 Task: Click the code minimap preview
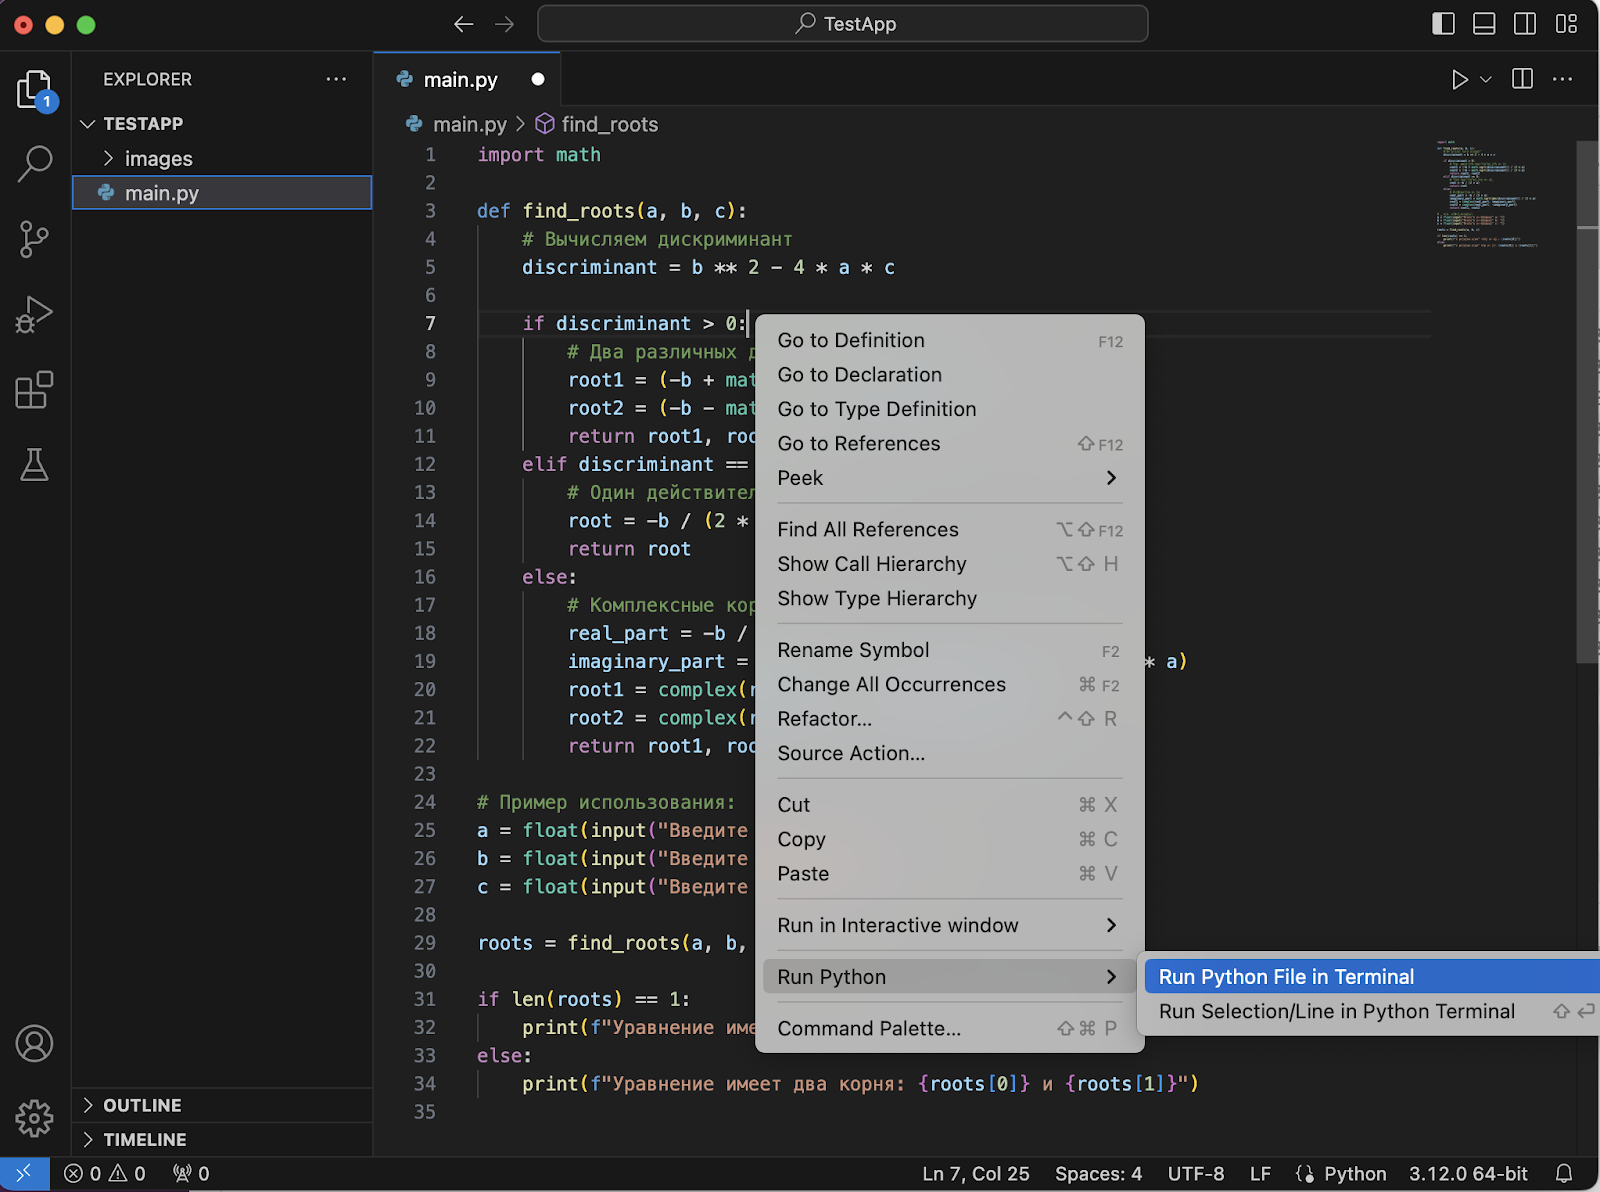pos(1490,194)
